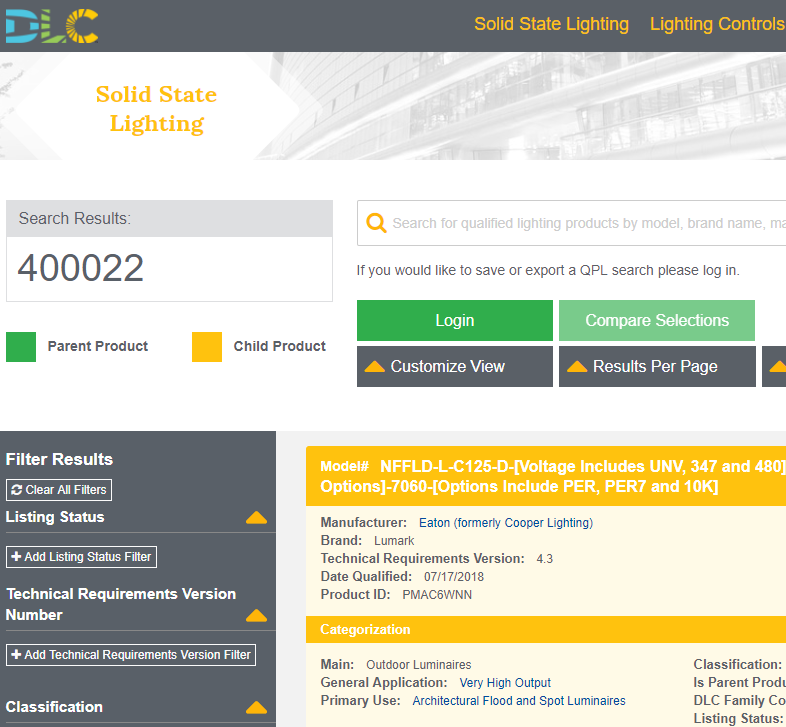Click Add Listing Status Filter

[x=81, y=557]
